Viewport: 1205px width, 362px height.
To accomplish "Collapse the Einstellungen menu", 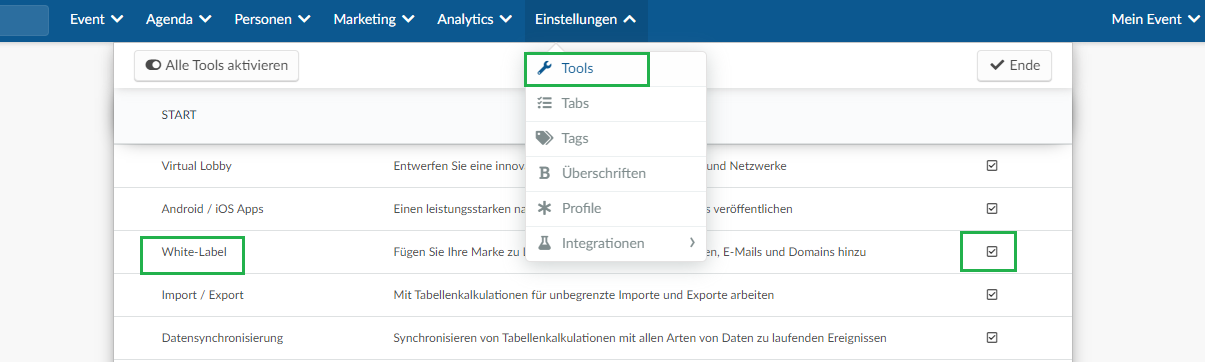I will click(x=585, y=19).
